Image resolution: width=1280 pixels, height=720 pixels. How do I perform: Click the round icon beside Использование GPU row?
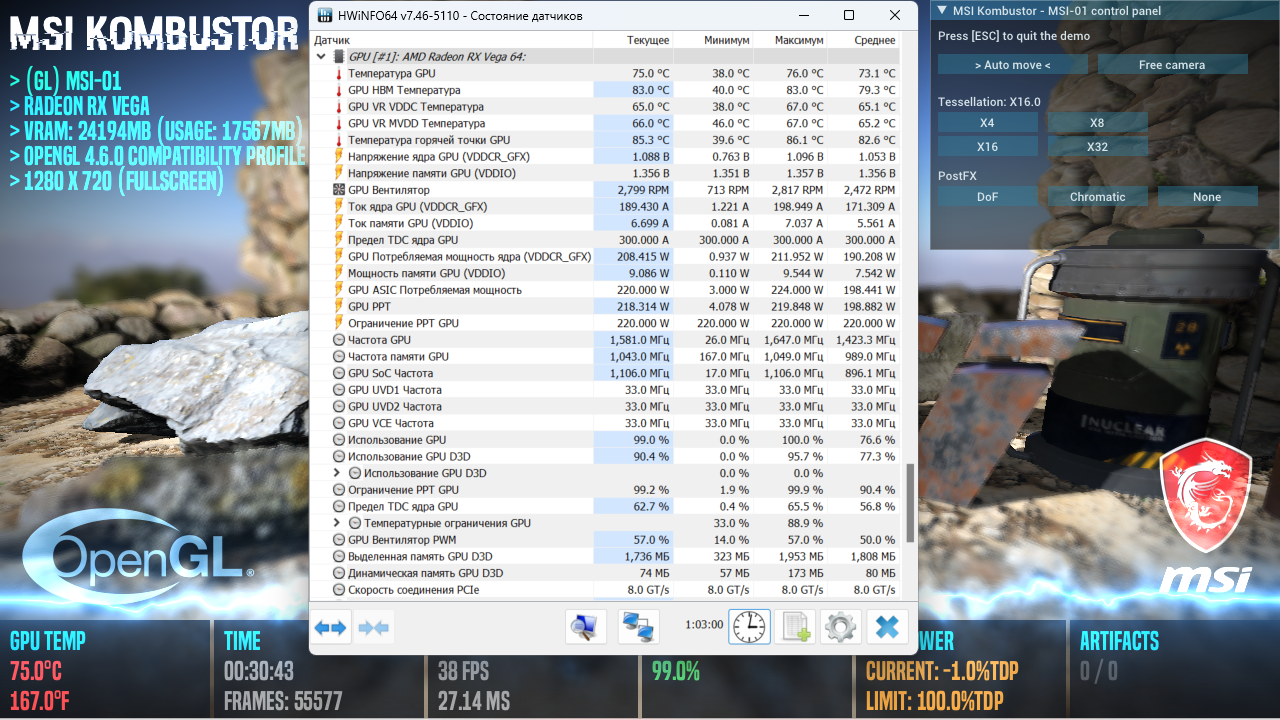[338, 440]
